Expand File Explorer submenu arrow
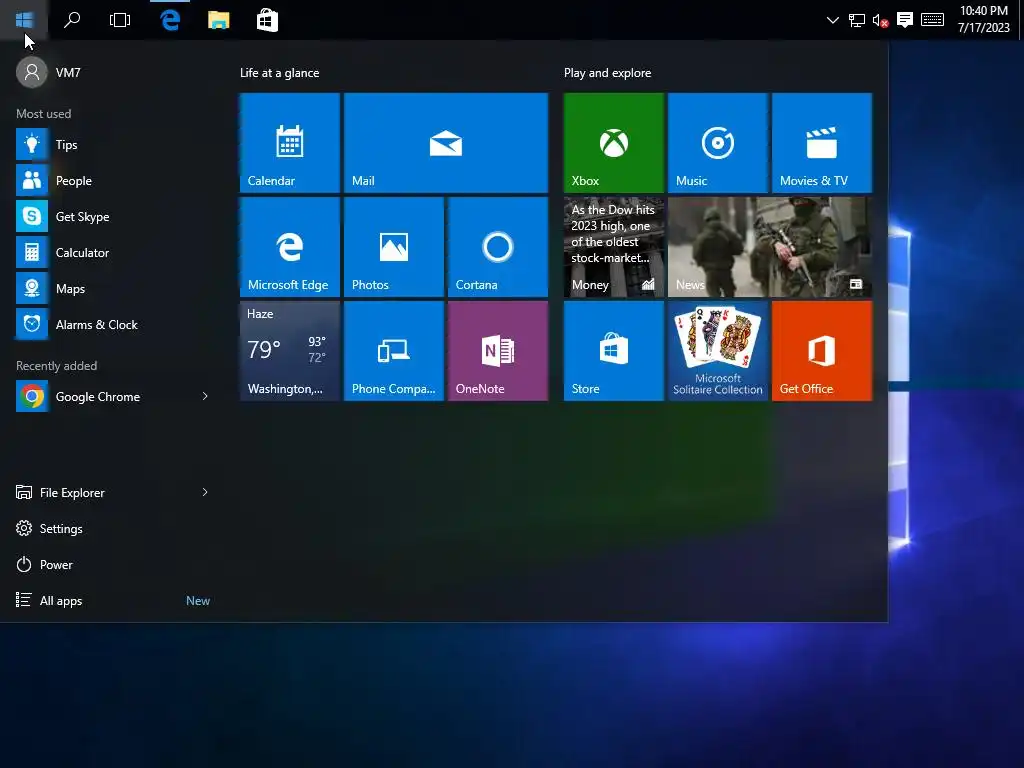 pyautogui.click(x=205, y=492)
